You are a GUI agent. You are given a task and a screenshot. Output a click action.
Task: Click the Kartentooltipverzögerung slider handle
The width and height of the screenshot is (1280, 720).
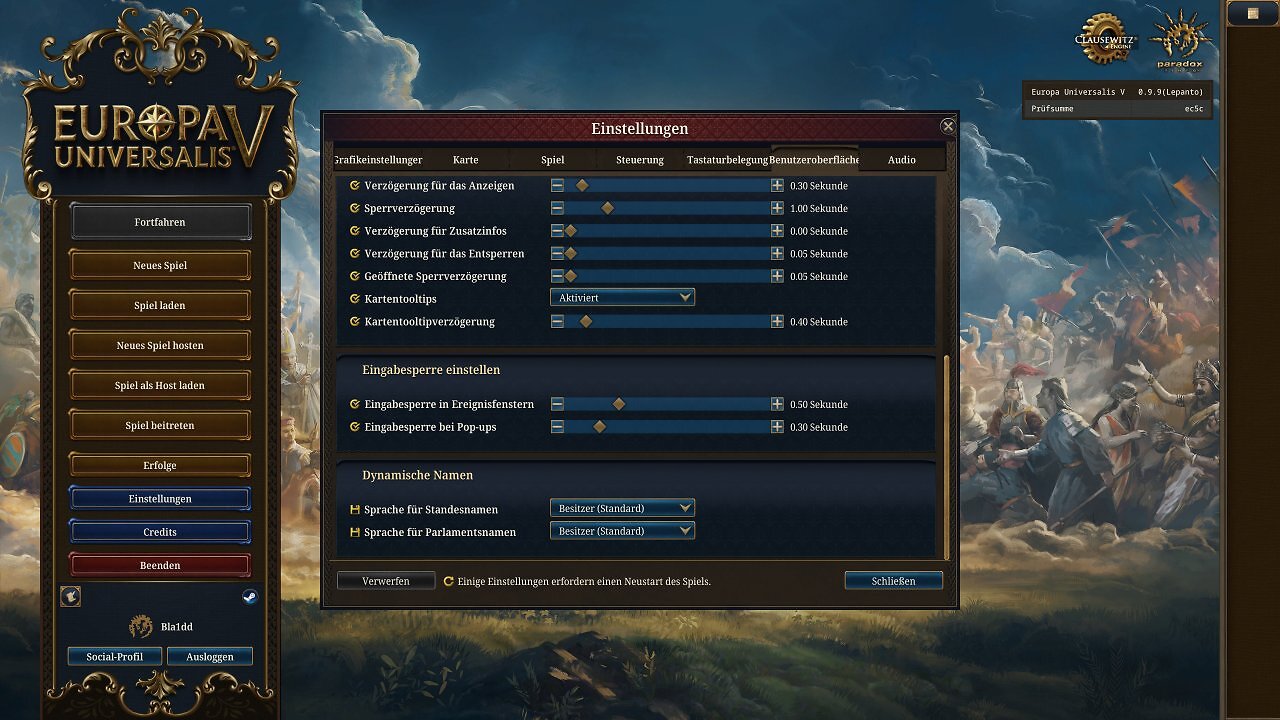coord(587,321)
